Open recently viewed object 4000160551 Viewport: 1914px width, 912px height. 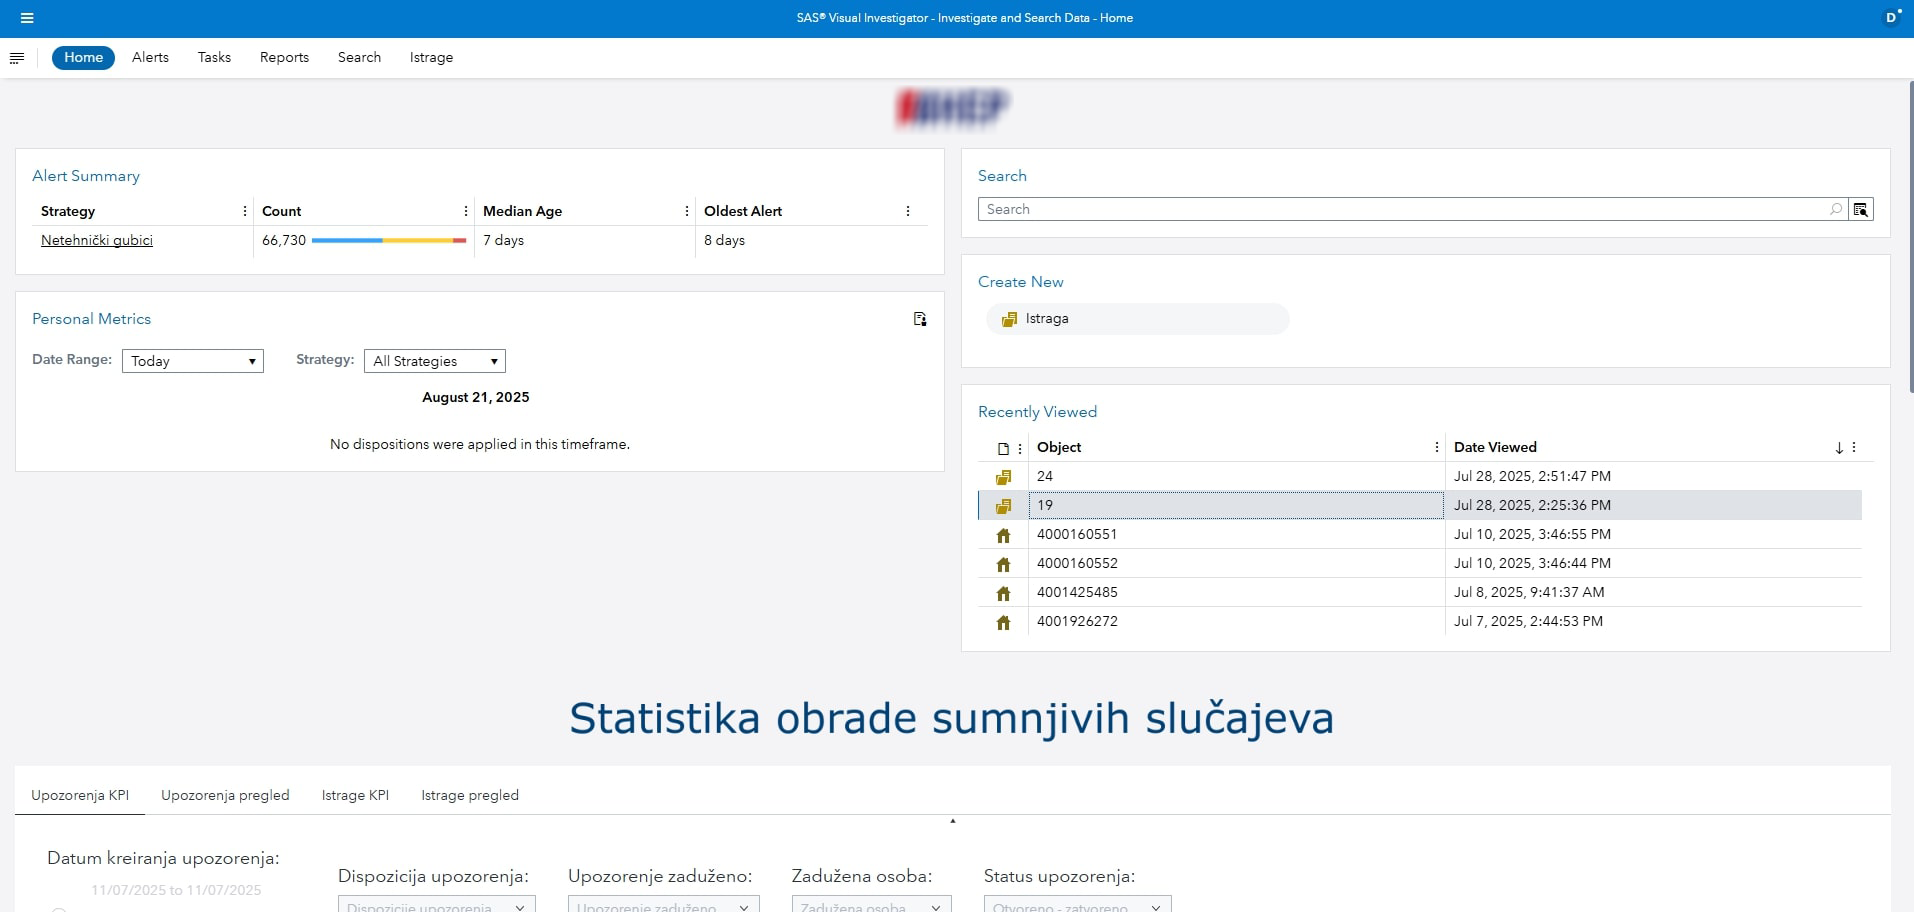(1077, 534)
